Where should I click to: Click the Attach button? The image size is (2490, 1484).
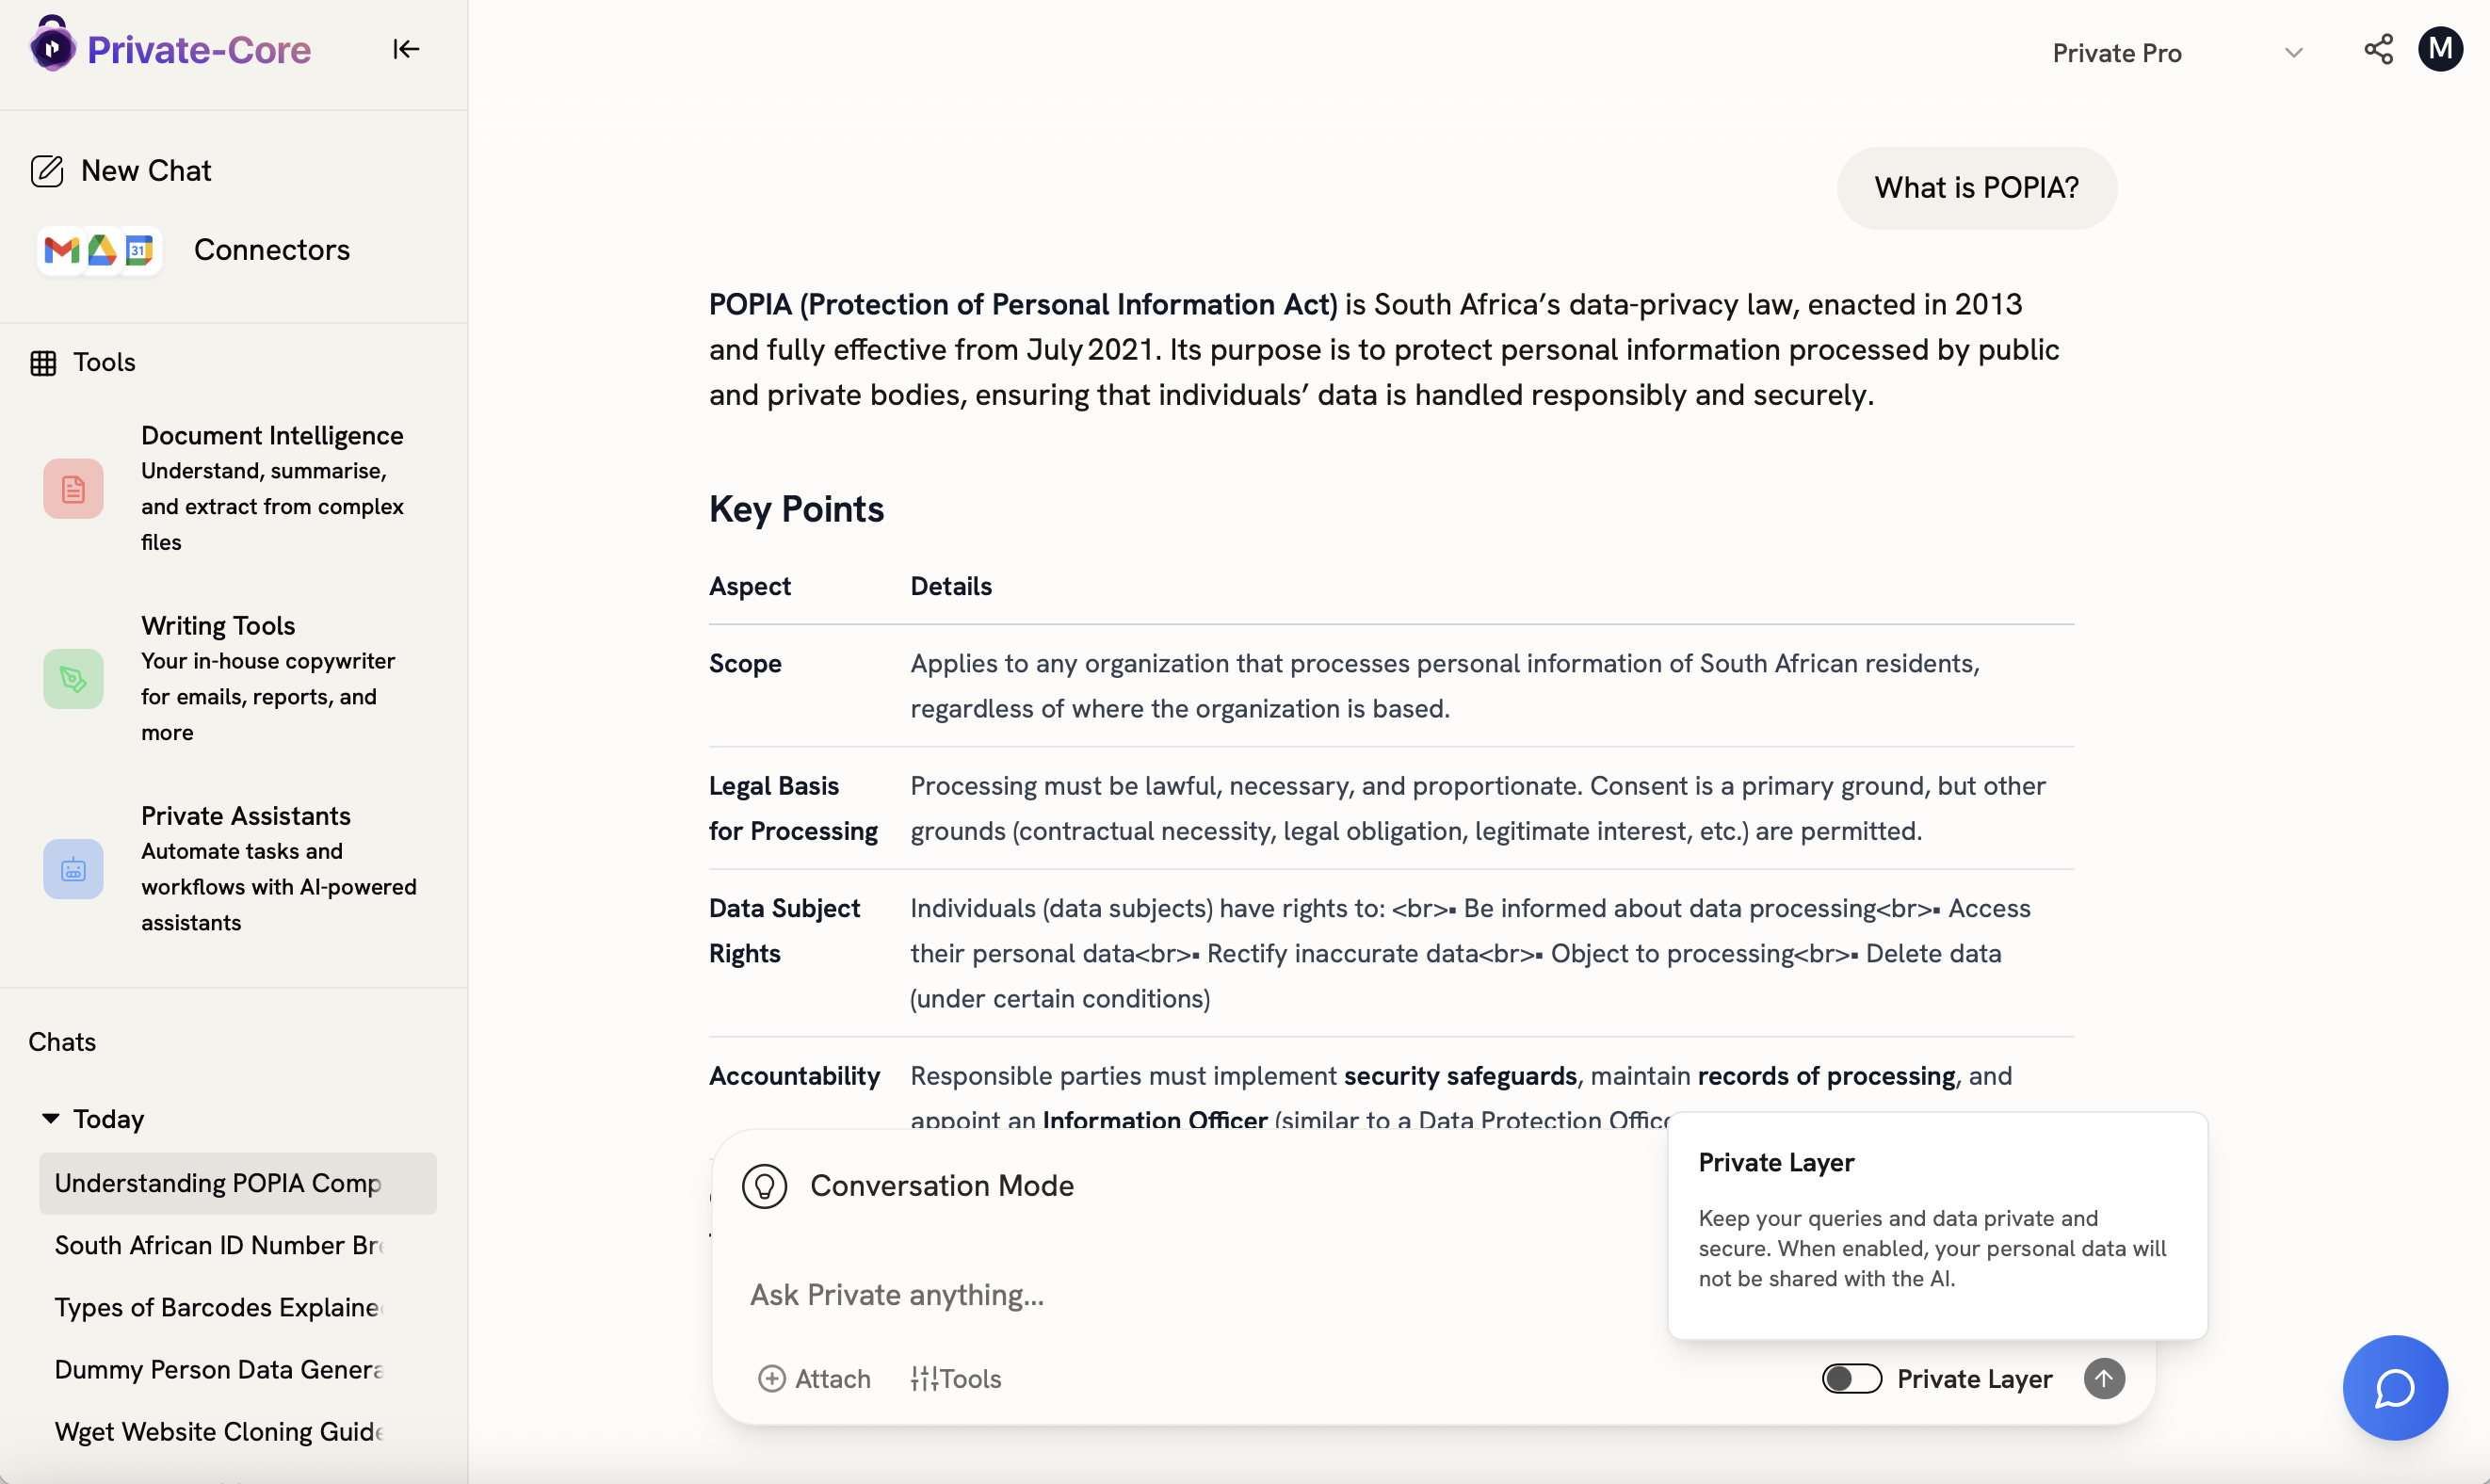point(814,1378)
